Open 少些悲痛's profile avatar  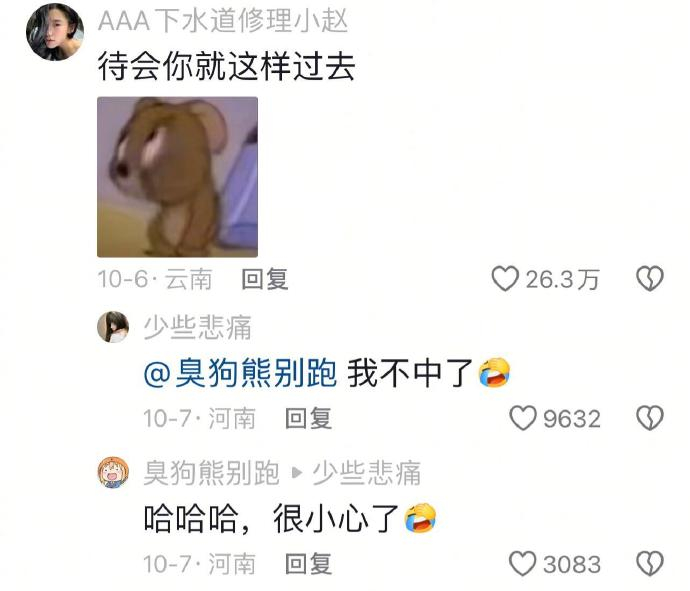pos(113,327)
